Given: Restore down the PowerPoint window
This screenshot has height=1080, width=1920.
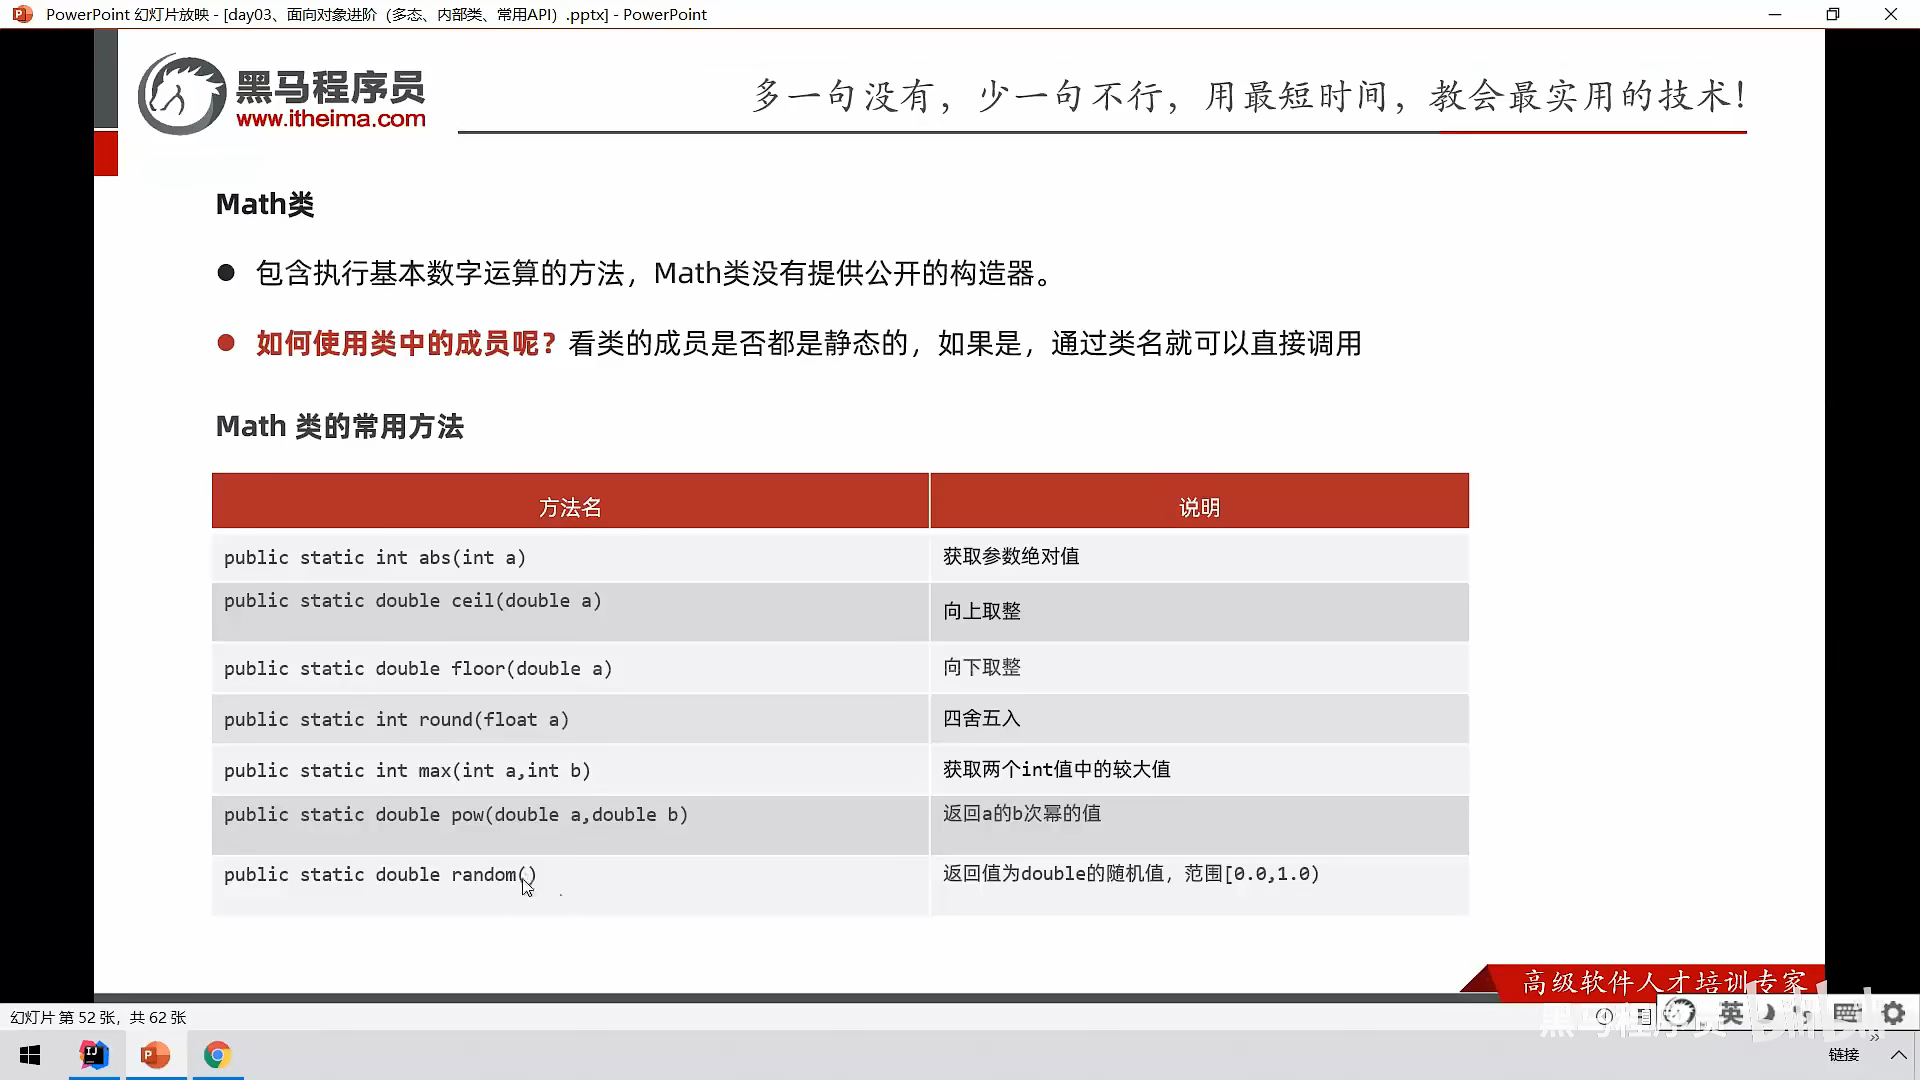Looking at the screenshot, I should pos(1832,14).
